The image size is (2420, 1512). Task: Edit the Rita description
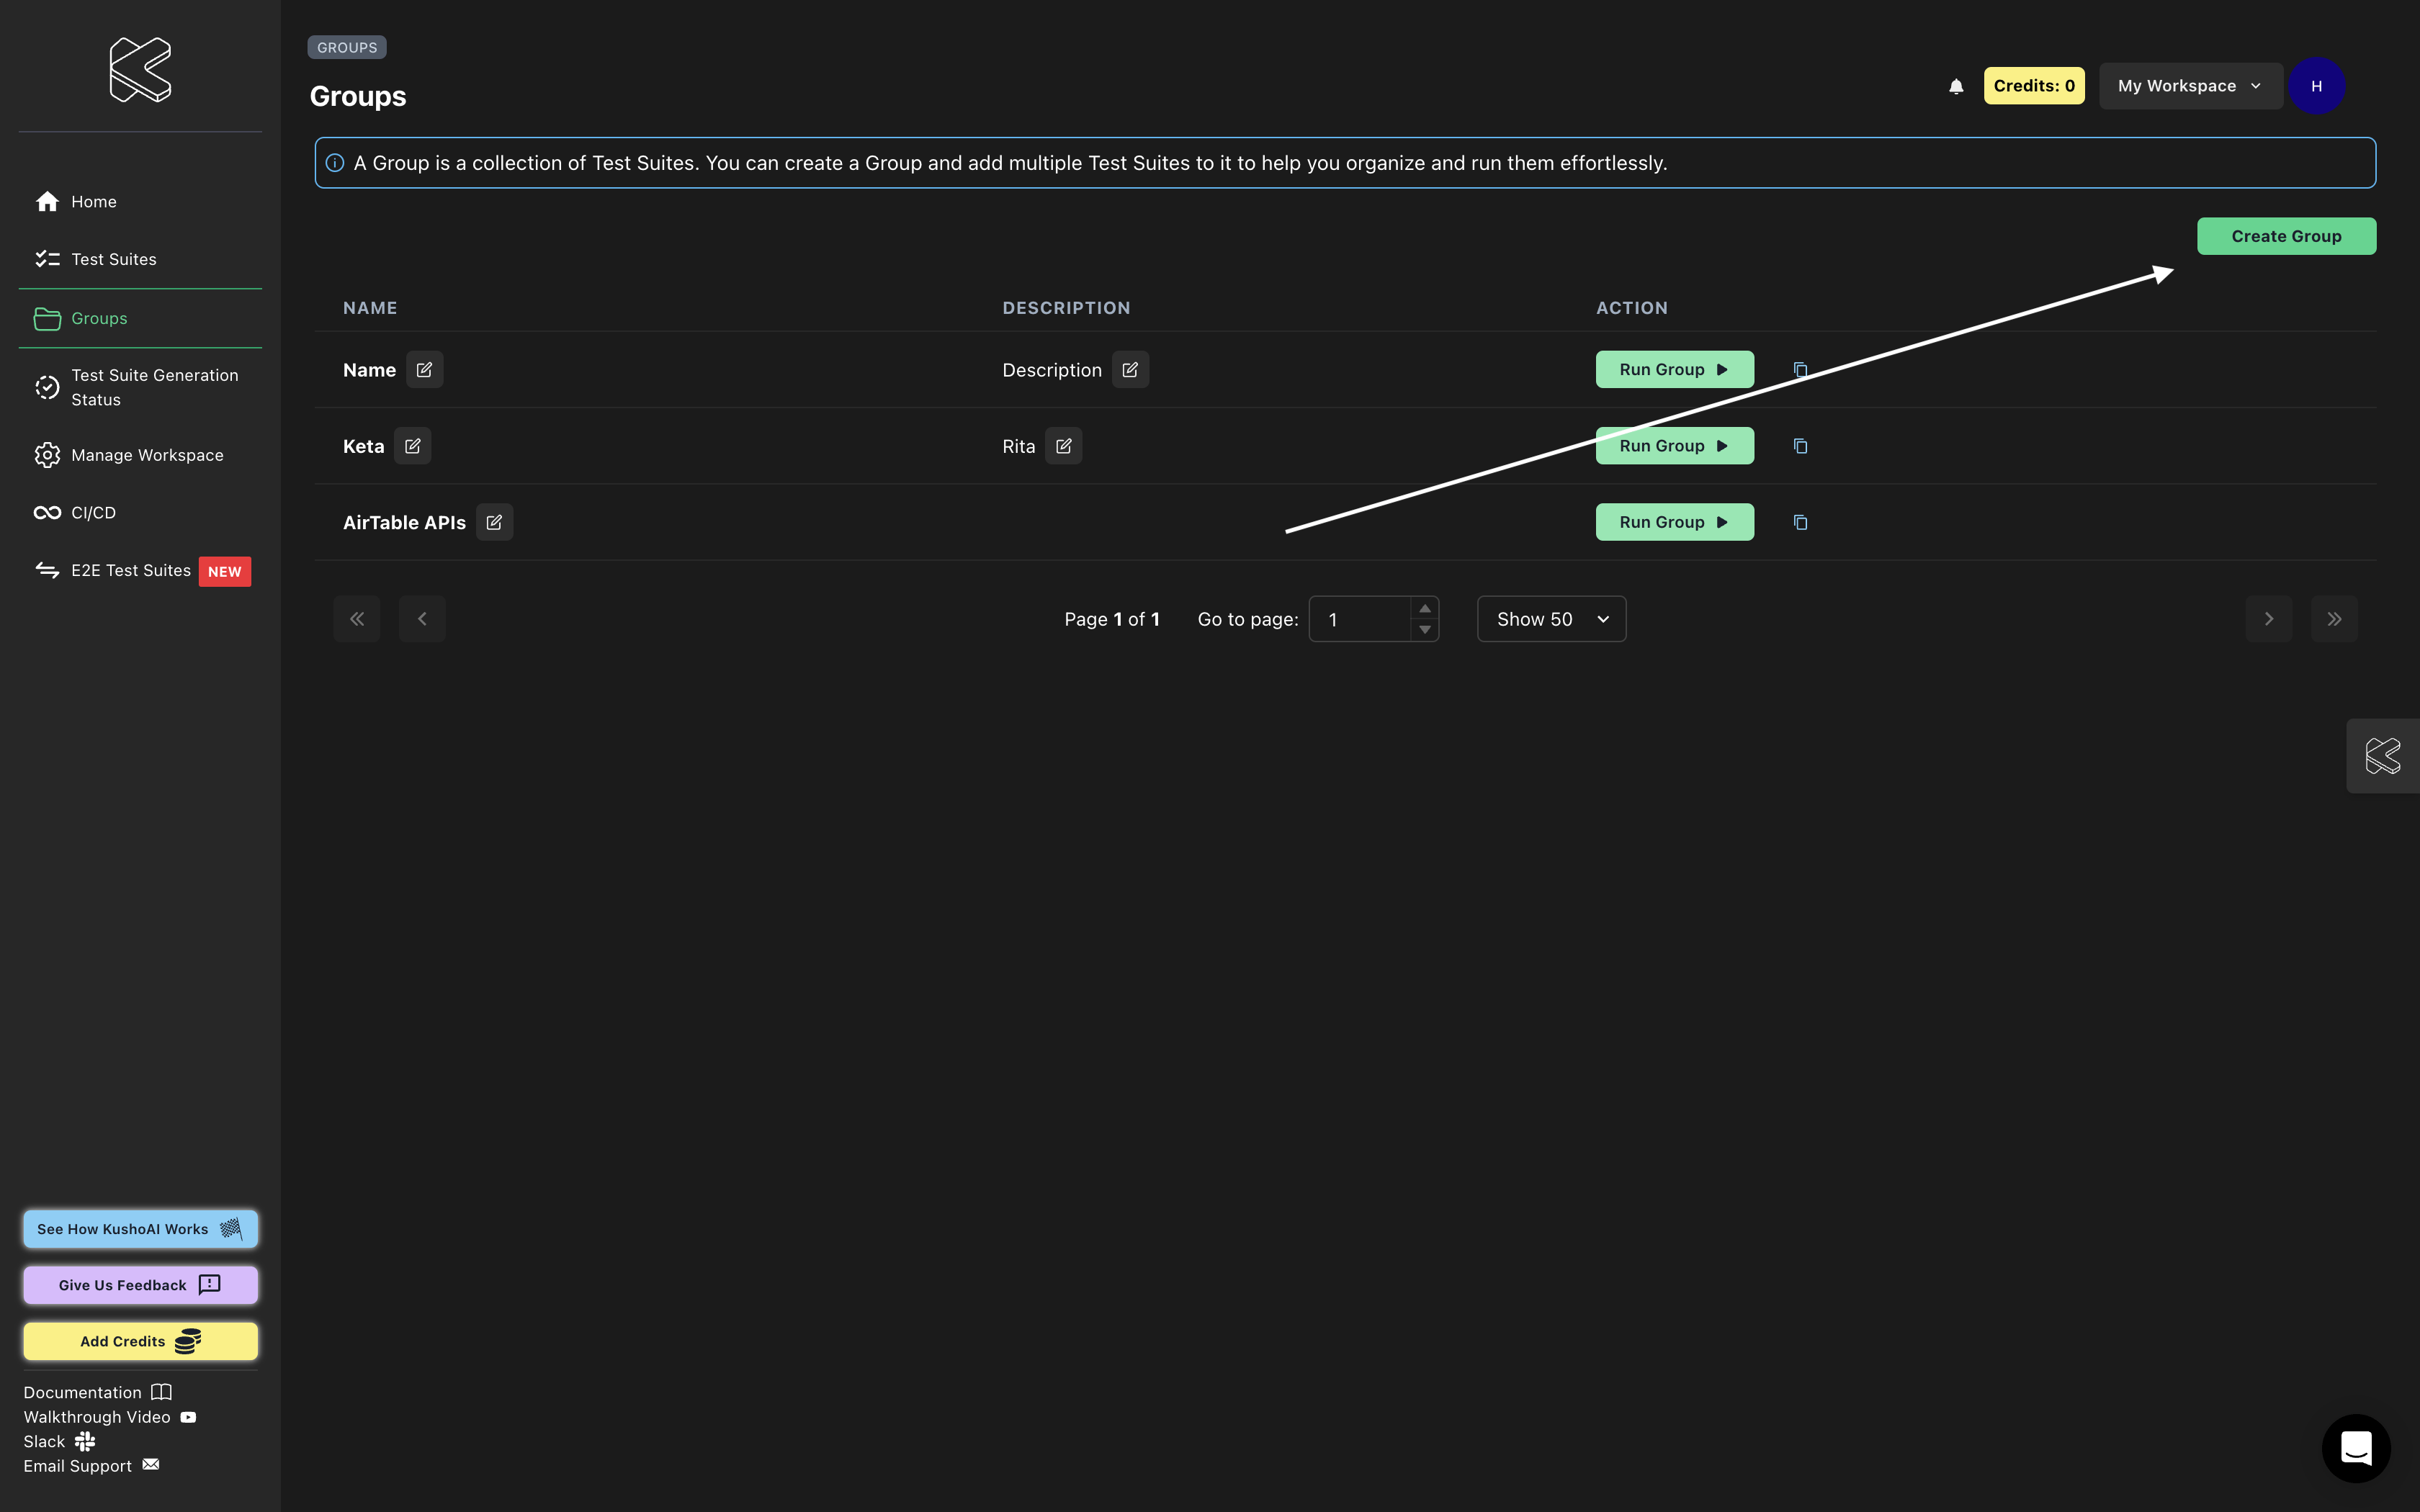coord(1063,446)
